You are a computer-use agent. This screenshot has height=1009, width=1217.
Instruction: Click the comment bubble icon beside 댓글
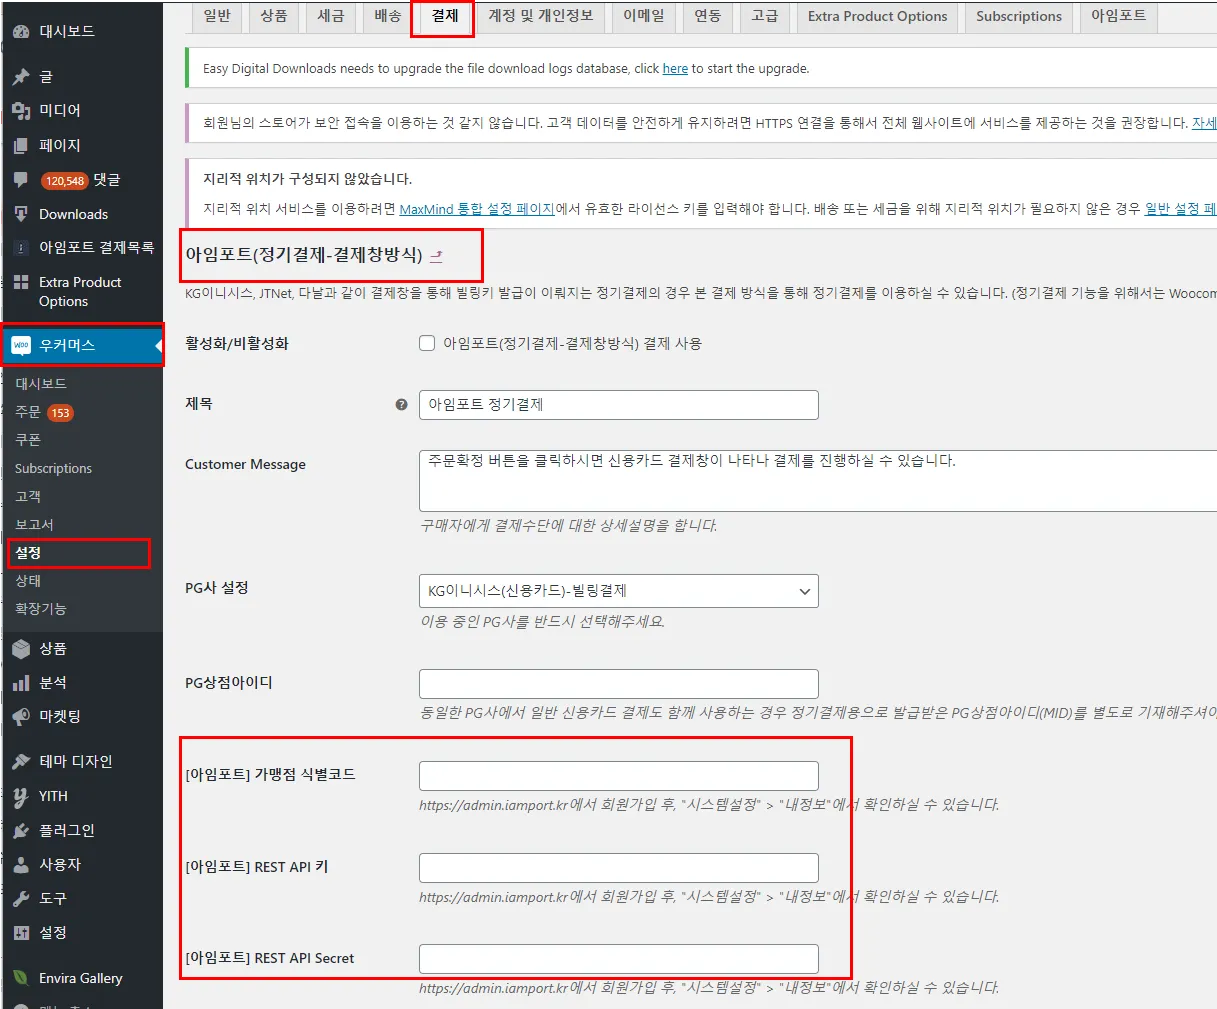(x=21, y=180)
